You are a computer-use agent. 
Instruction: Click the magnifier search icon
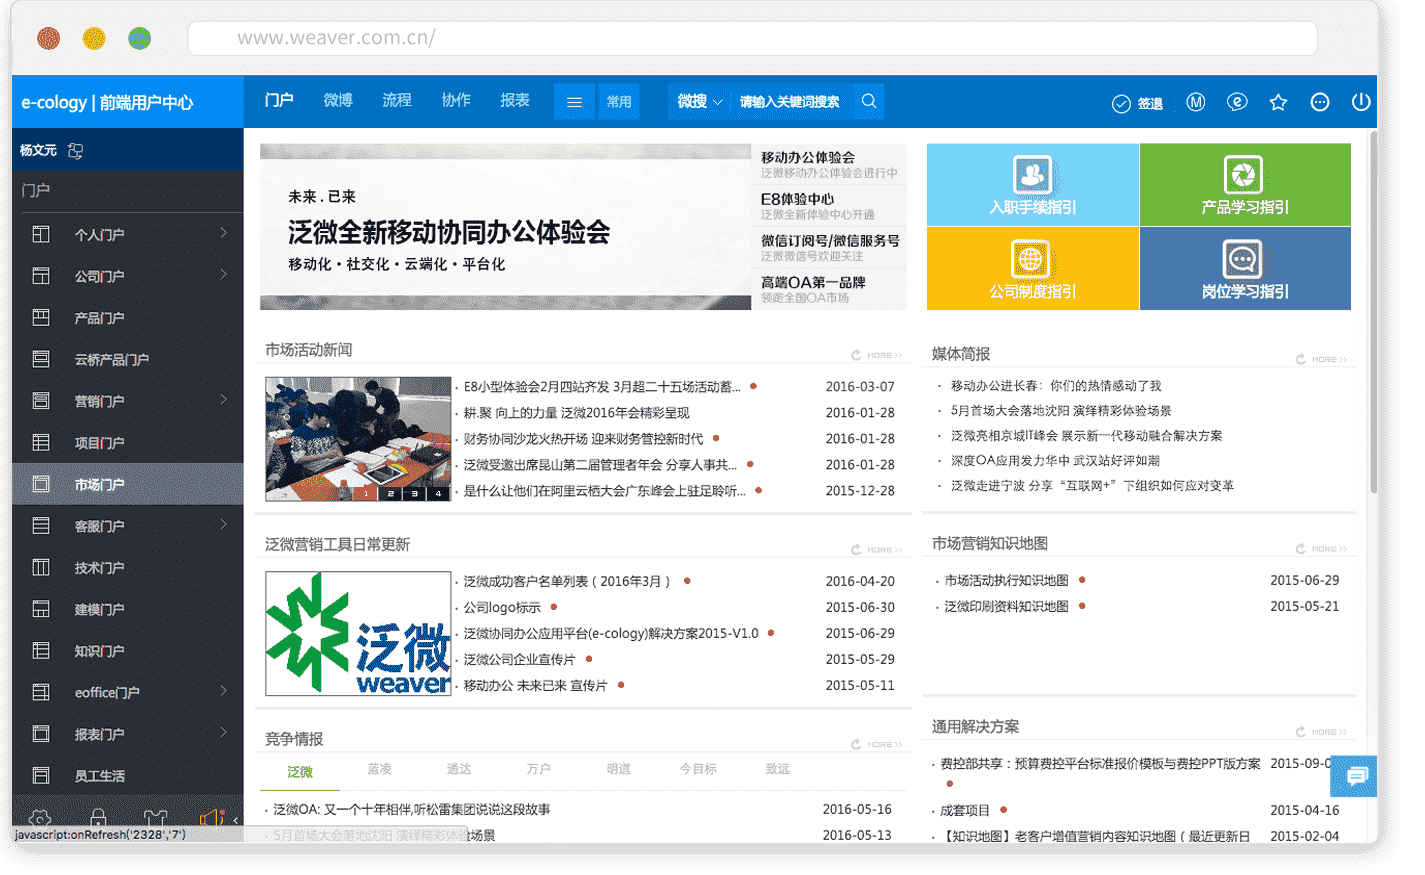[x=869, y=101]
